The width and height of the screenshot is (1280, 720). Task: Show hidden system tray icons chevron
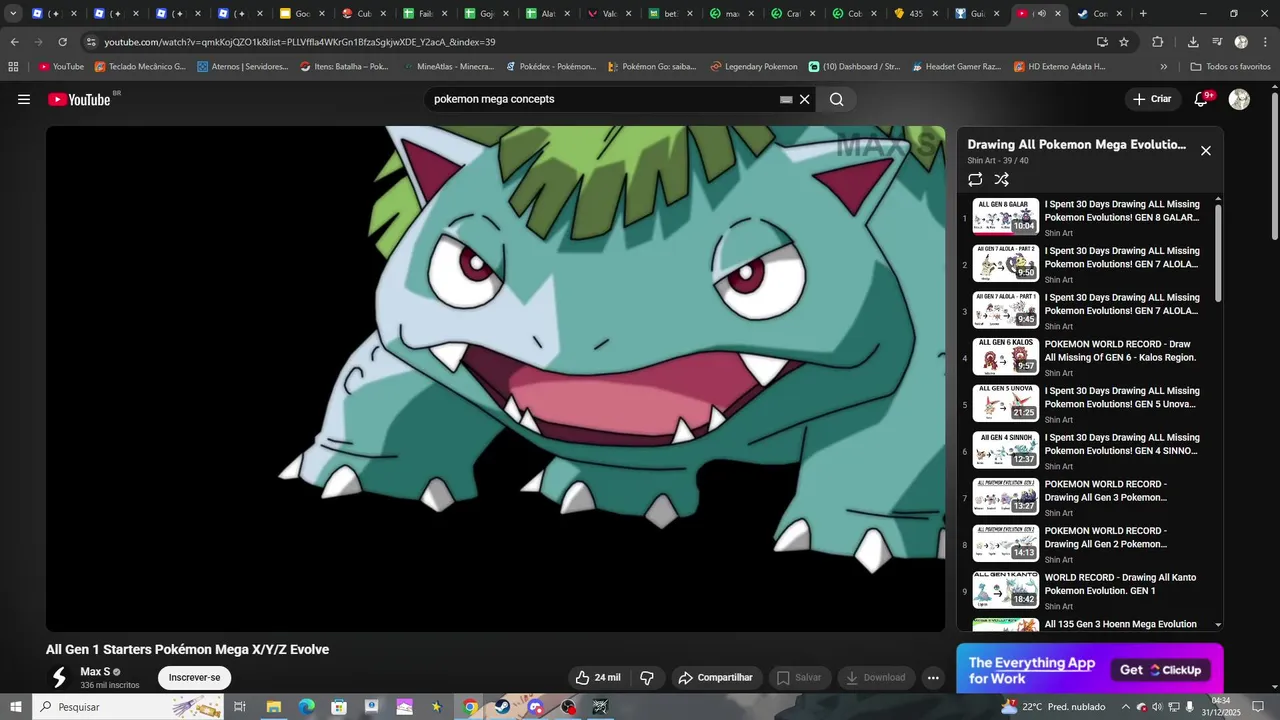pos(1125,707)
